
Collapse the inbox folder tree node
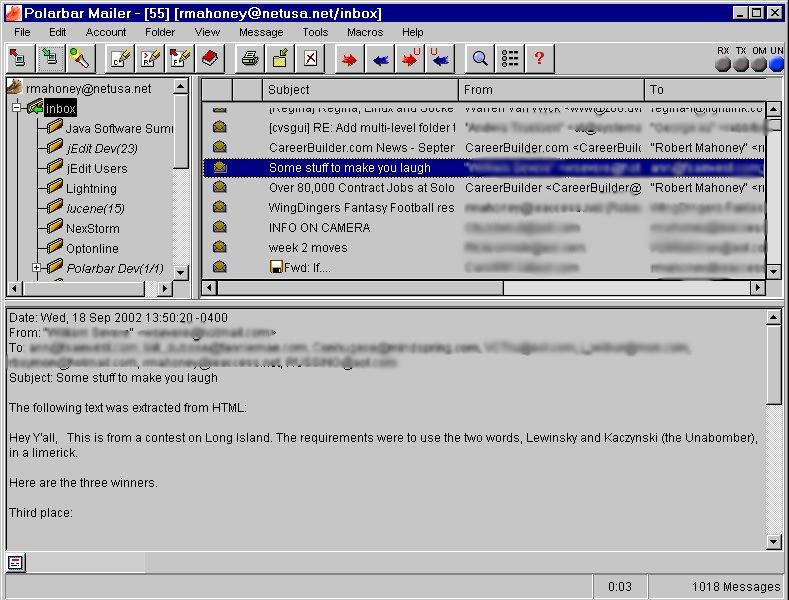[17, 108]
